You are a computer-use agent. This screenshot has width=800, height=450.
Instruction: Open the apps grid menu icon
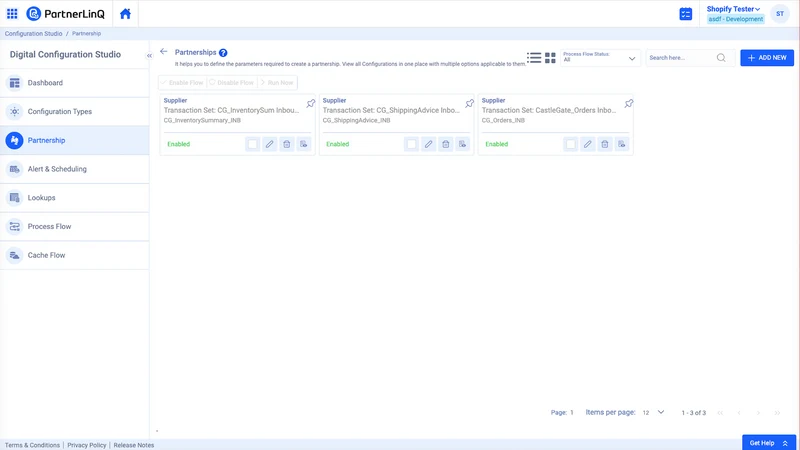(12, 14)
